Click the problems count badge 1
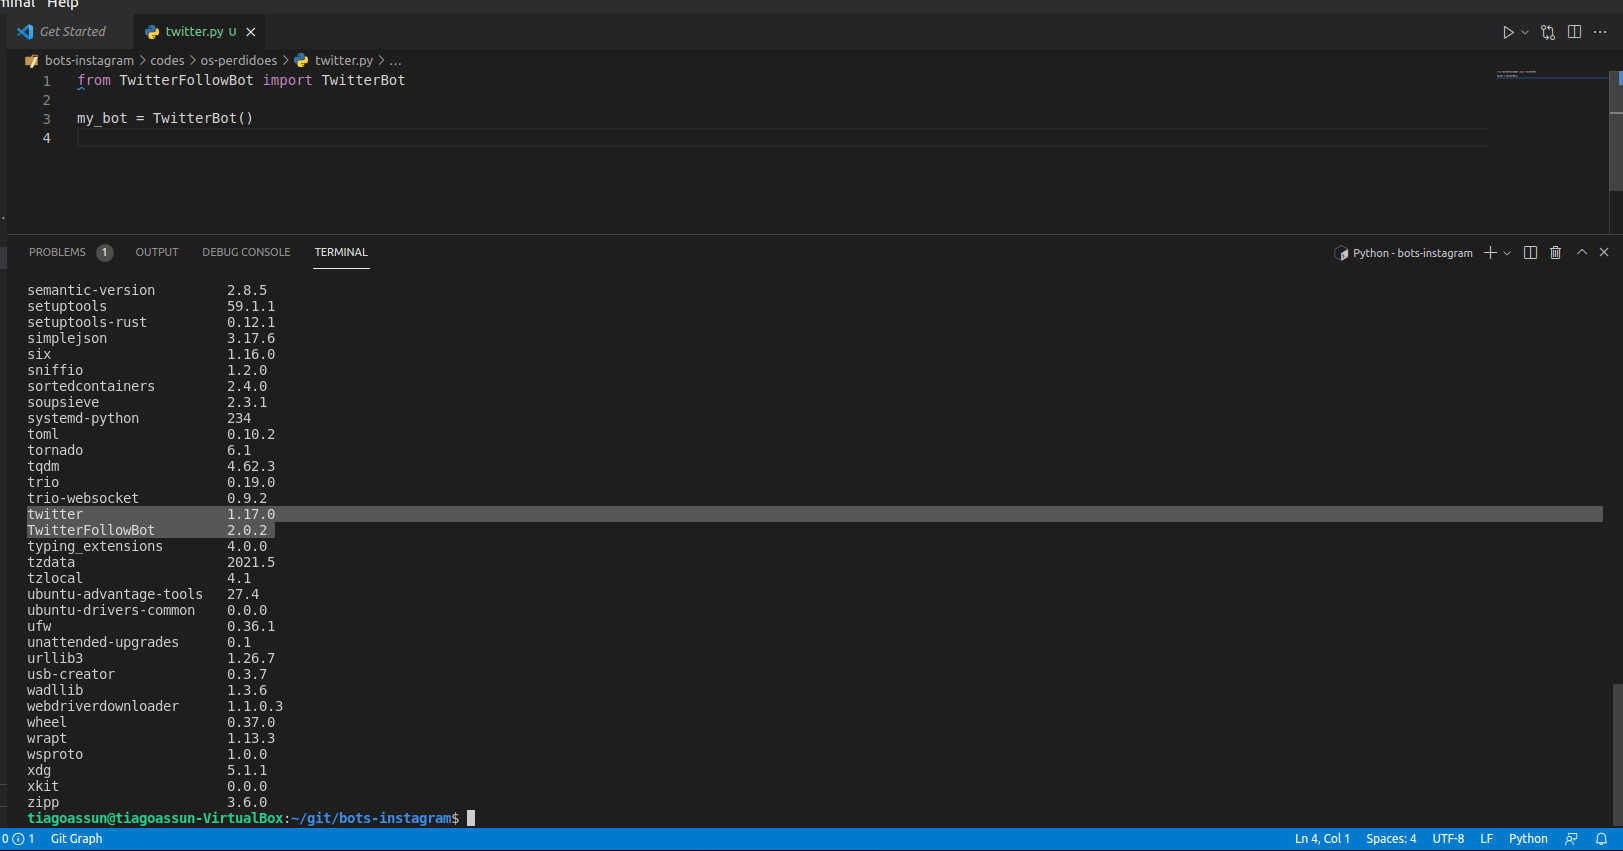This screenshot has height=851, width=1623. (104, 253)
